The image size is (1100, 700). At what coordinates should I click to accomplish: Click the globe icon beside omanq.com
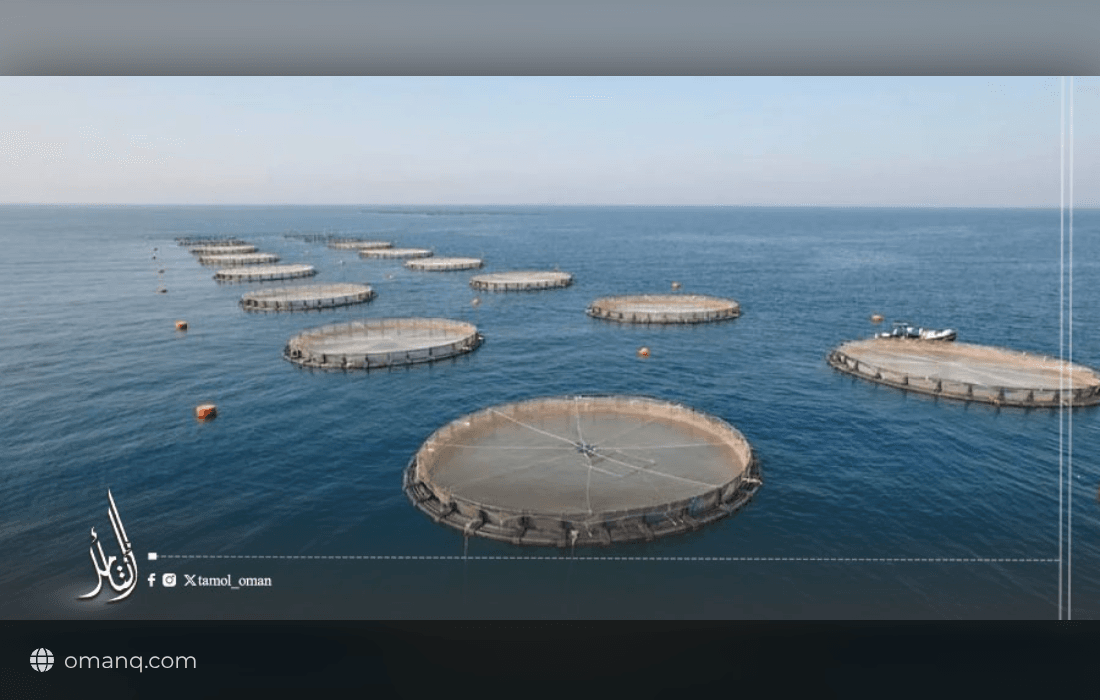pos(41,660)
